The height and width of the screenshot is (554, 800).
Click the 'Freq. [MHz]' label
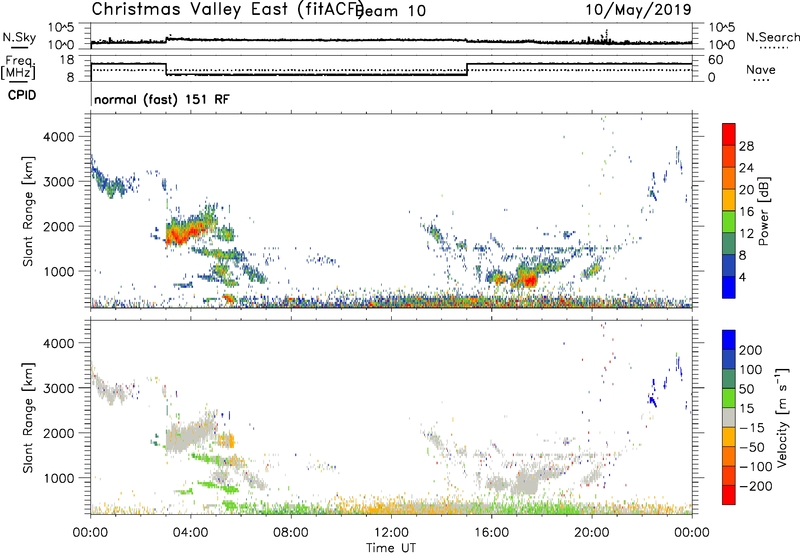point(19,68)
